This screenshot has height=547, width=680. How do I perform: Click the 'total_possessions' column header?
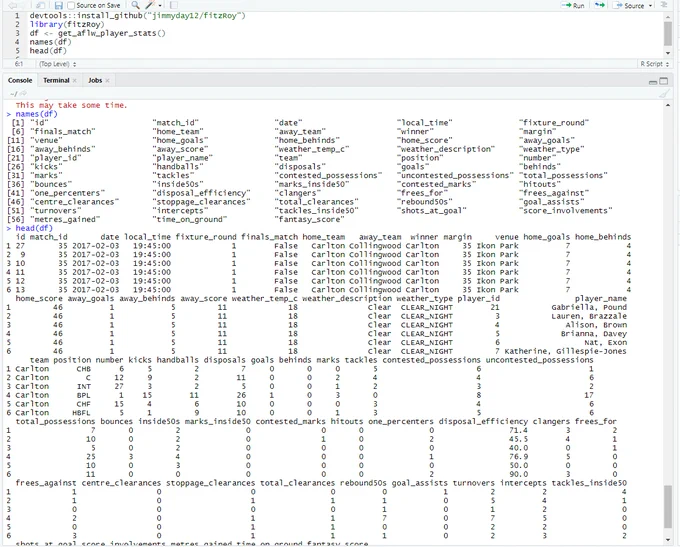pyautogui.click(x=55, y=421)
